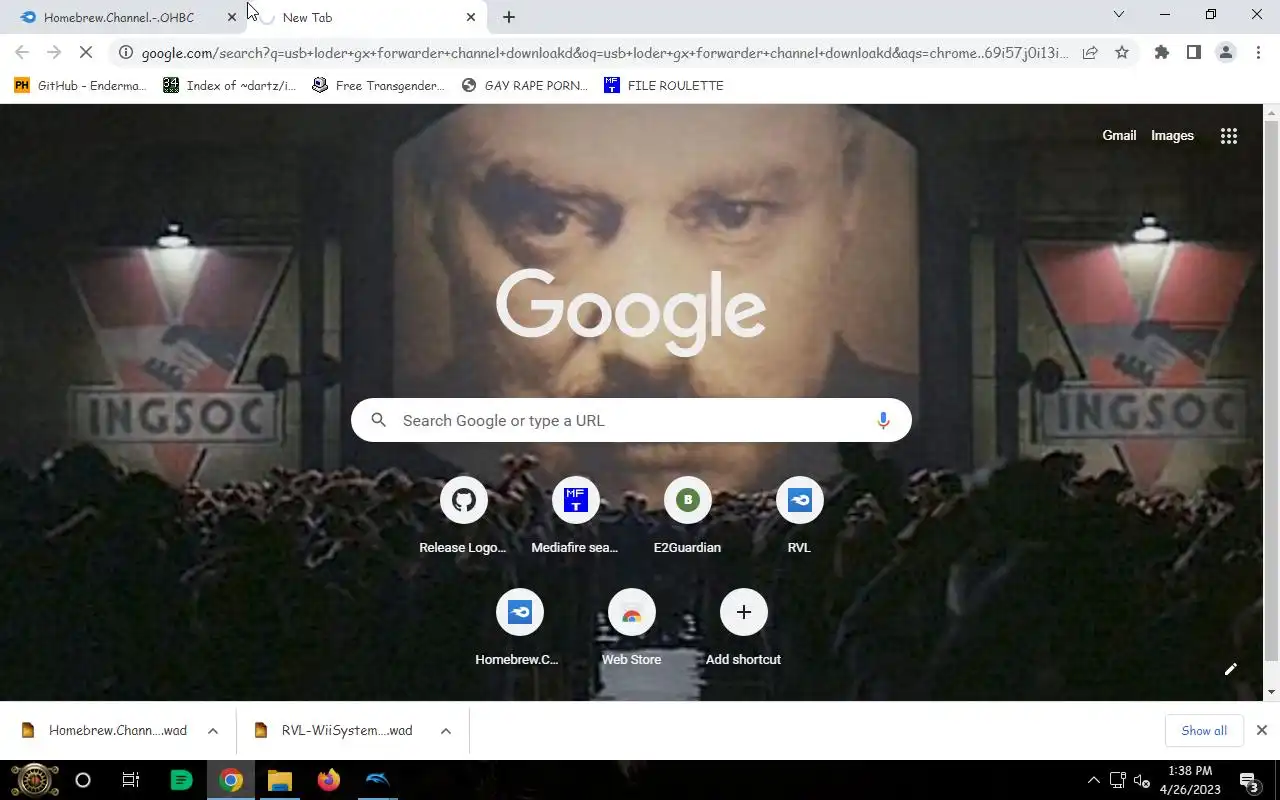
Task: Open the GitHub - Enderma... bookmark
Action: point(80,85)
